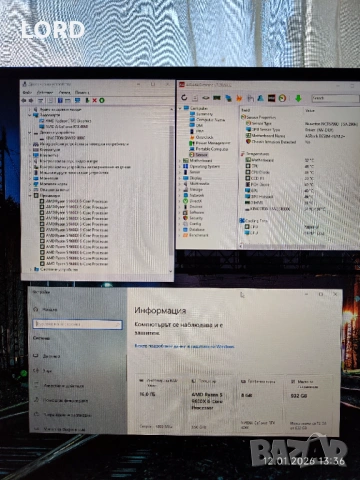Collapse the Processors node in Device Manager
Viewport: 360px width, 480px height.
point(30,195)
